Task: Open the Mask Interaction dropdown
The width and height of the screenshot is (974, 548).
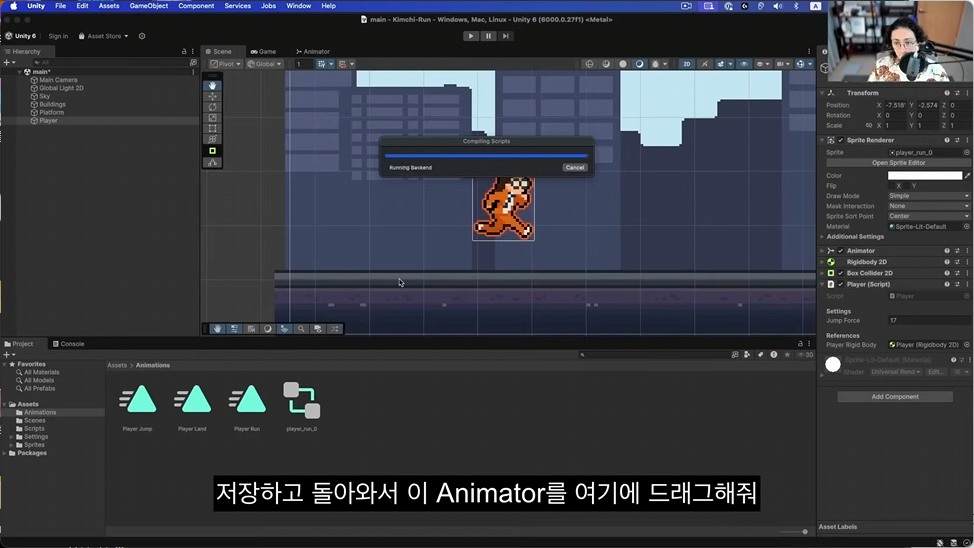Action: click(928, 206)
